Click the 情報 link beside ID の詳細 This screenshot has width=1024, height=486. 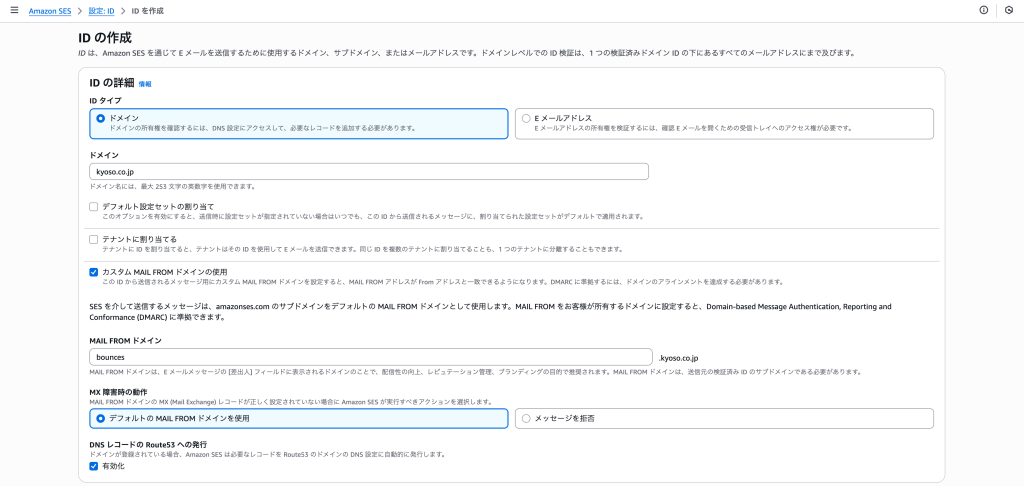pos(145,84)
